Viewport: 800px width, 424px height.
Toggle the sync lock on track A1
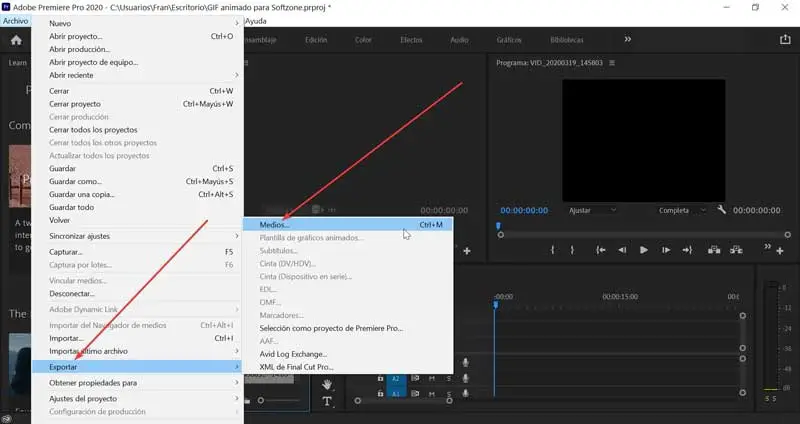click(415, 394)
